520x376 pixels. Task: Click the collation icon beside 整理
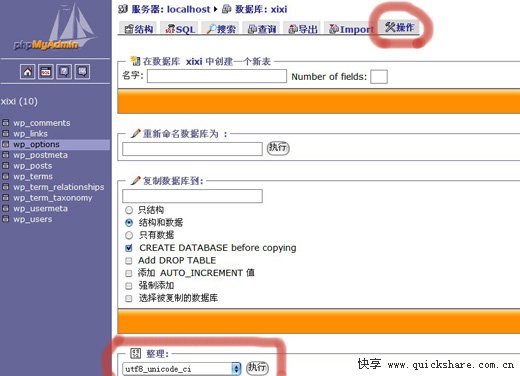coord(135,353)
